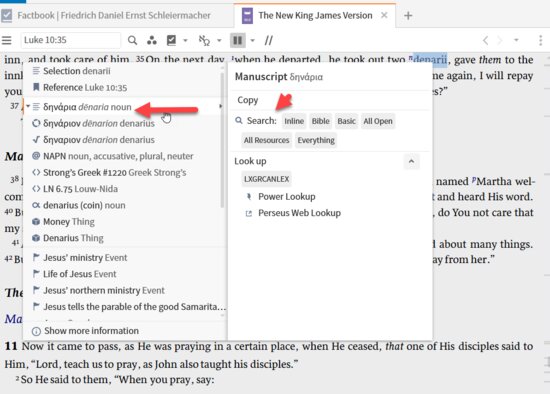Open the kebab panel menu icon
550x394 pixels.
click(x=541, y=40)
